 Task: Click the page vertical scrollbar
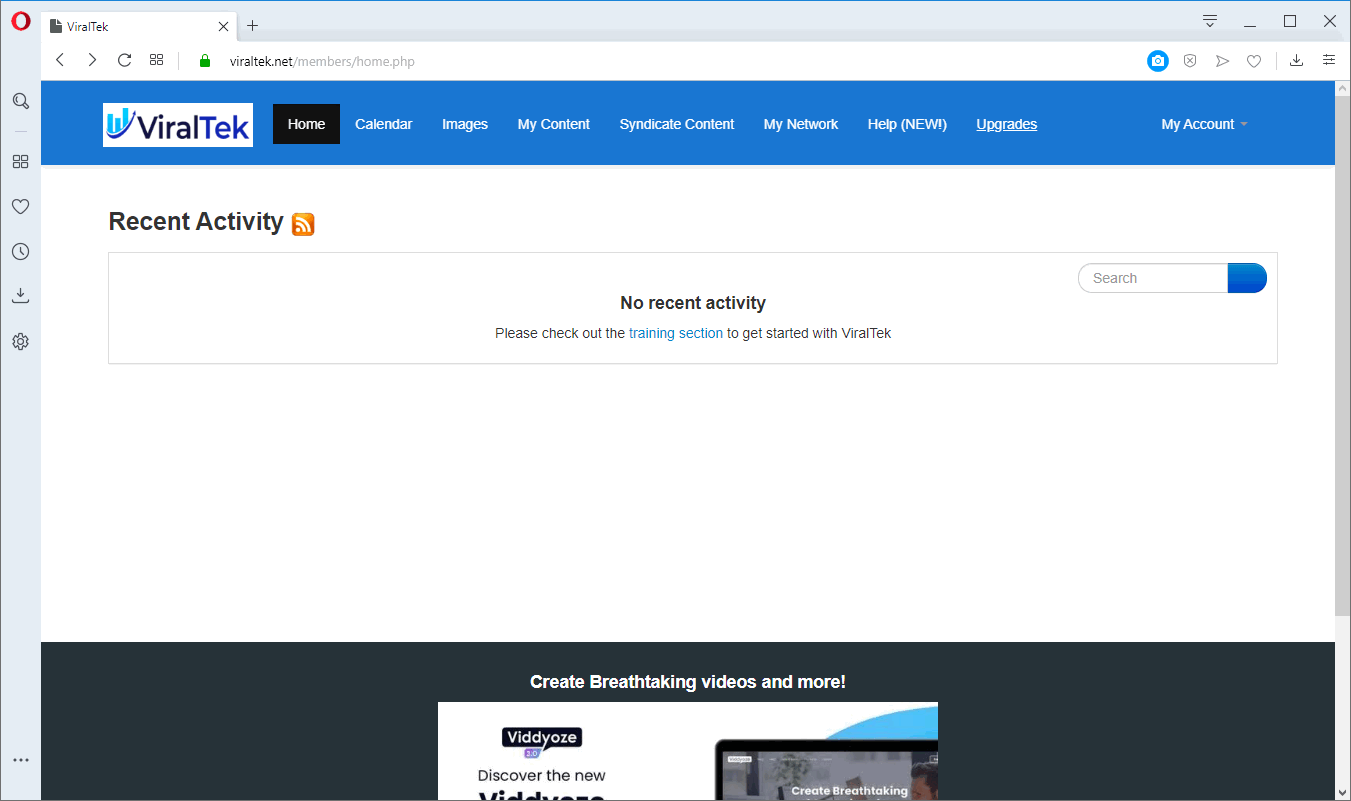1342,355
